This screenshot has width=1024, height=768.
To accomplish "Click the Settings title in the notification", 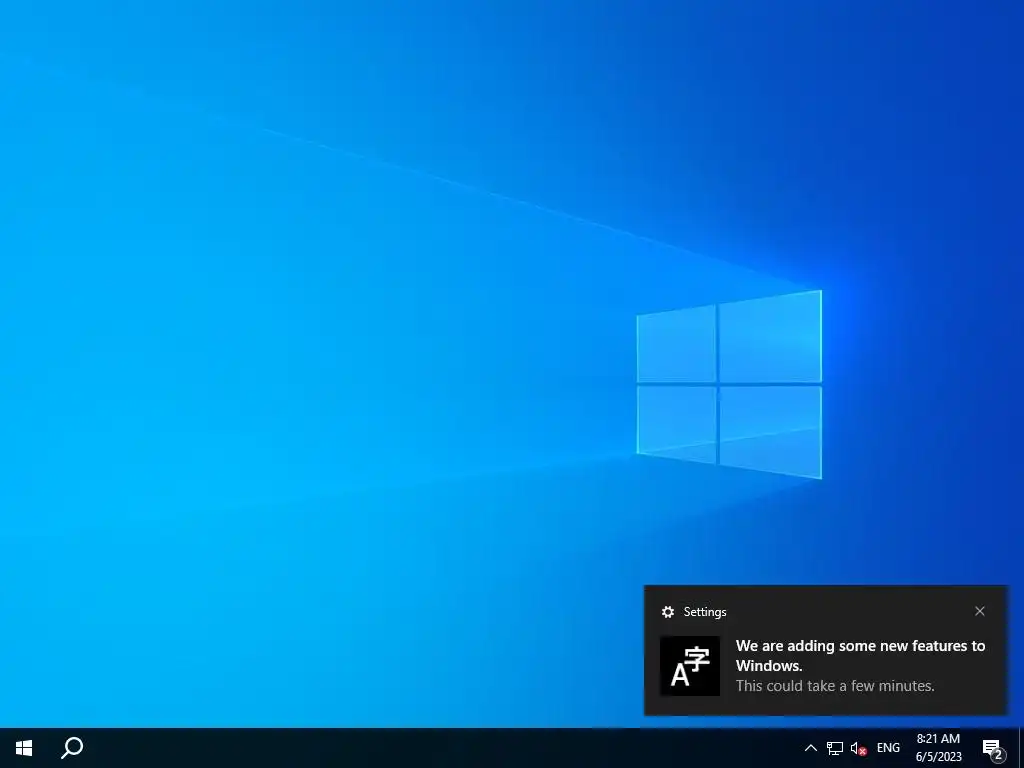I will click(705, 612).
